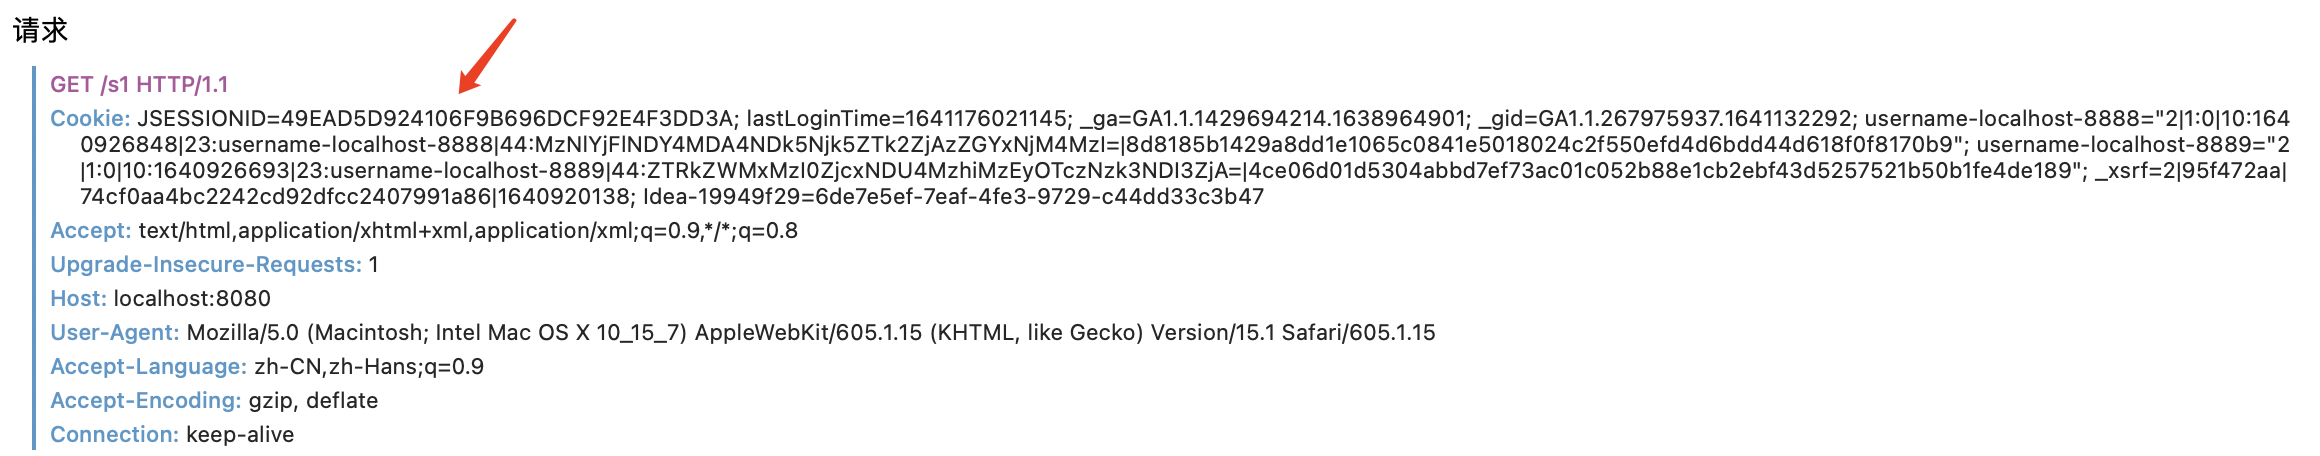
Task: Select the Accept-Language header name
Action: (x=148, y=367)
